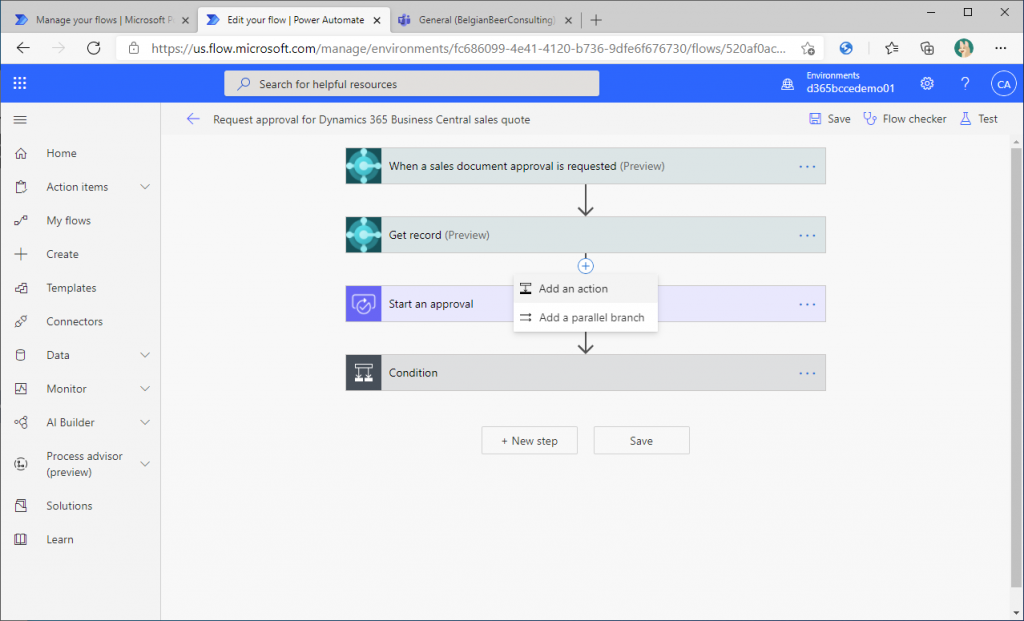Click the Process advisor icon
Image resolution: width=1024 pixels, height=621 pixels.
(x=21, y=464)
